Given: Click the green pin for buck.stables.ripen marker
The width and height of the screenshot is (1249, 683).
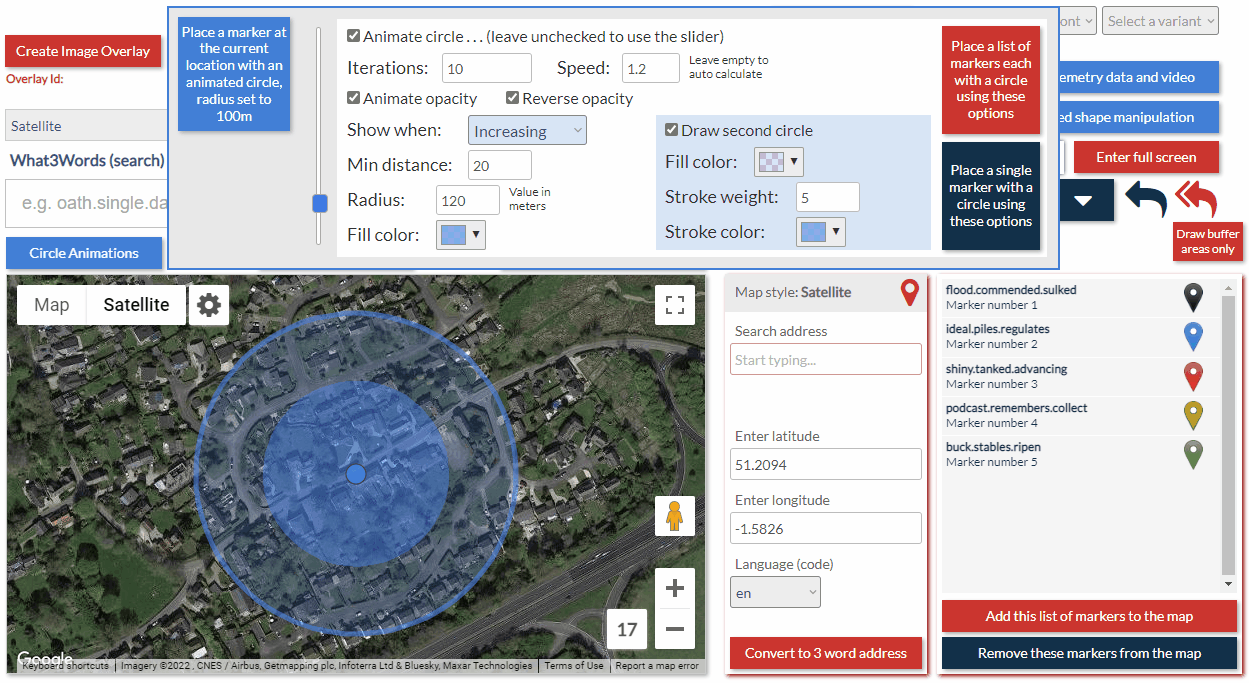Looking at the screenshot, I should coord(1193,454).
